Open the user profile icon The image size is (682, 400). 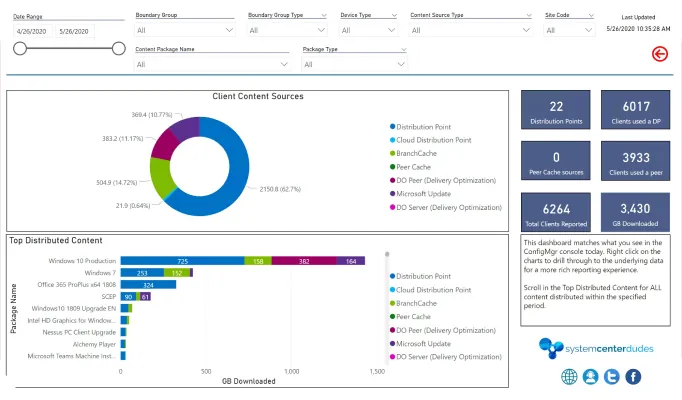pyautogui.click(x=590, y=377)
